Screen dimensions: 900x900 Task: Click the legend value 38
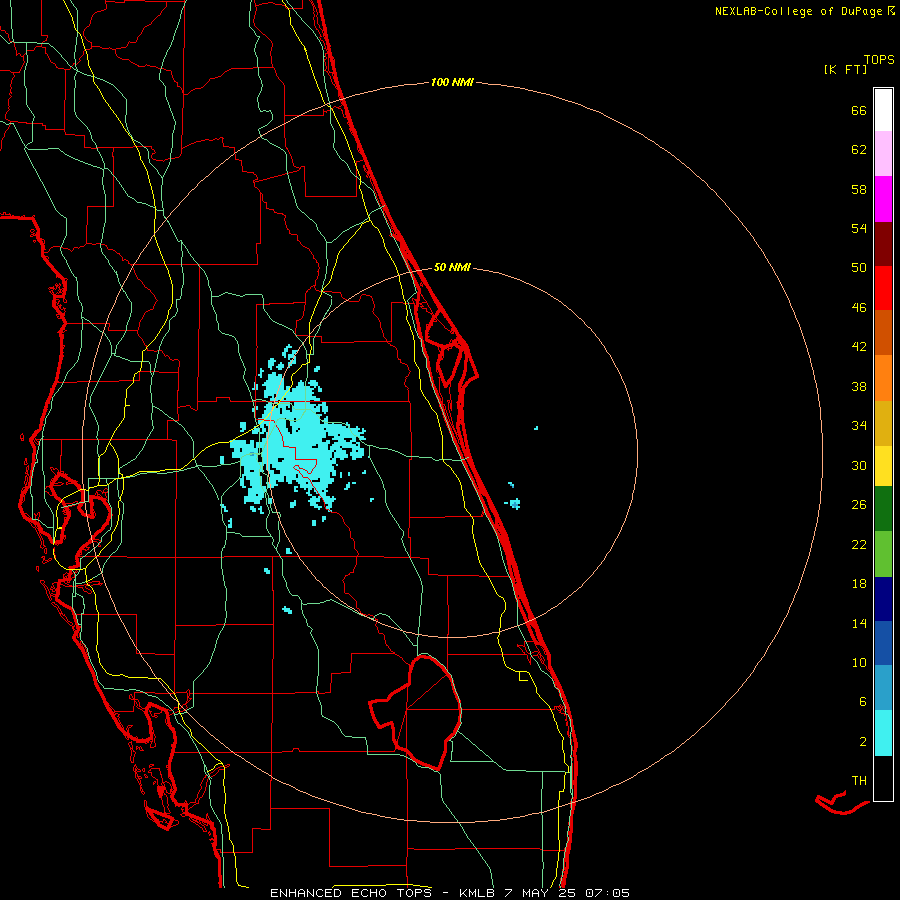click(859, 386)
